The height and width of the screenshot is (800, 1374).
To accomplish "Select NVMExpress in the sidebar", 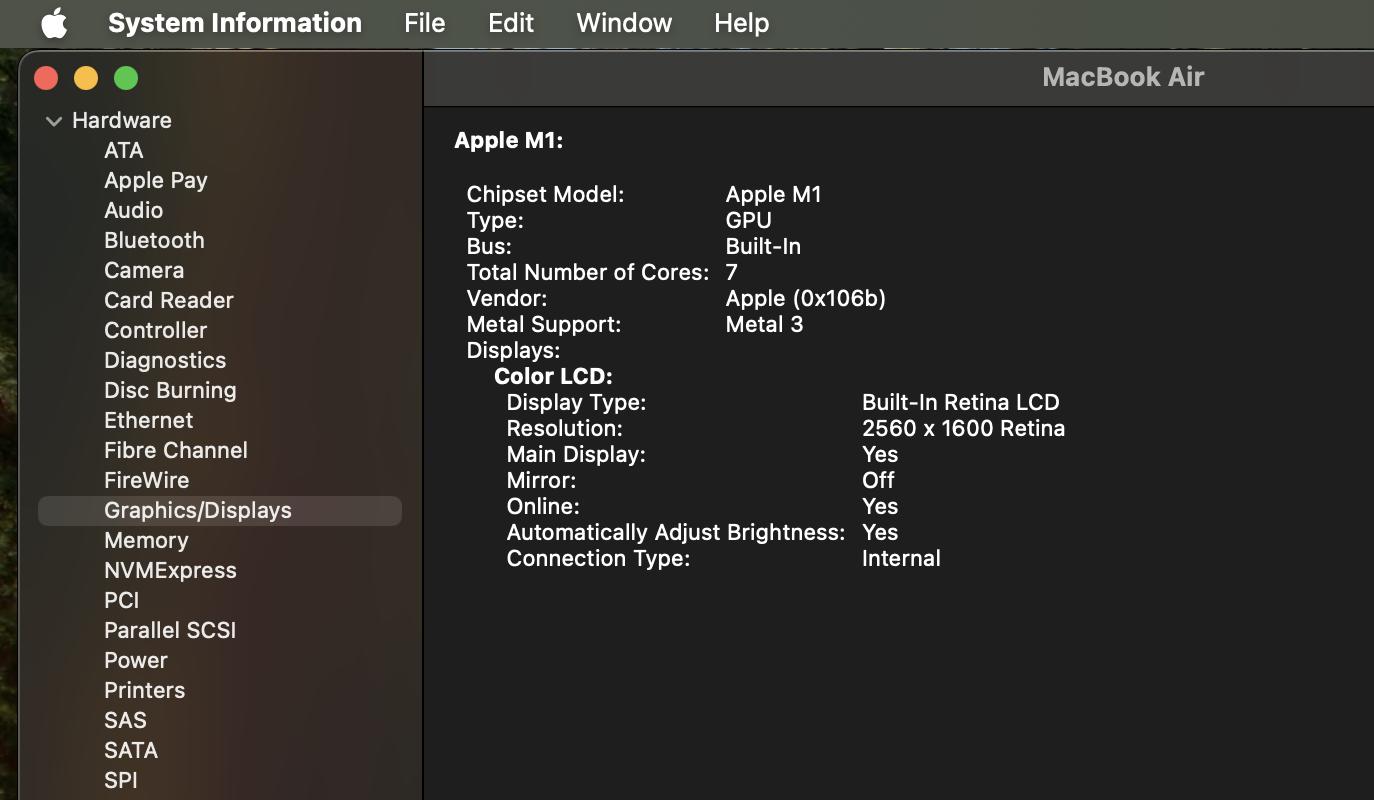I will 170,570.
